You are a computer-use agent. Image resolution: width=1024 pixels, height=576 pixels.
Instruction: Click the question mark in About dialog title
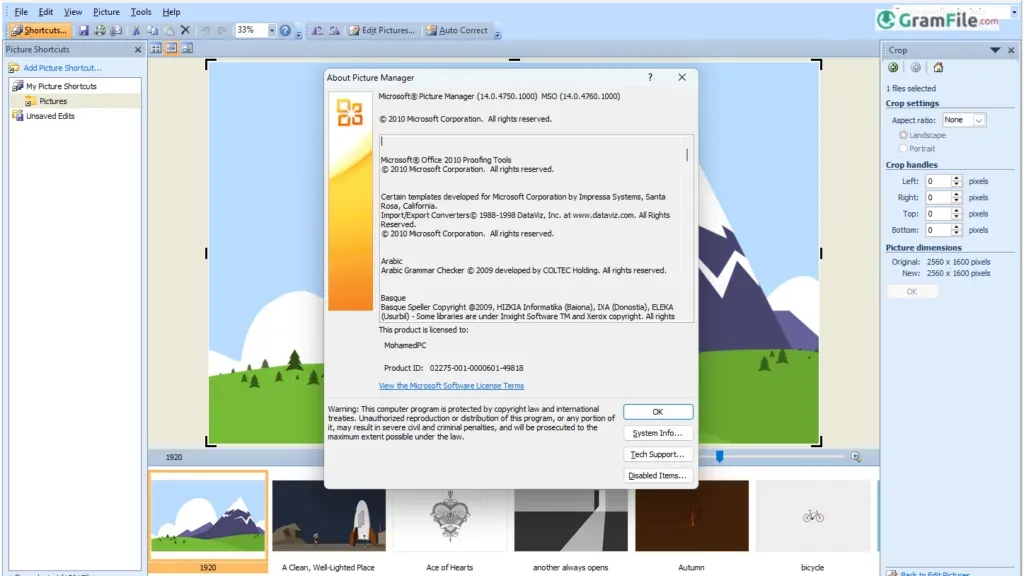point(650,77)
